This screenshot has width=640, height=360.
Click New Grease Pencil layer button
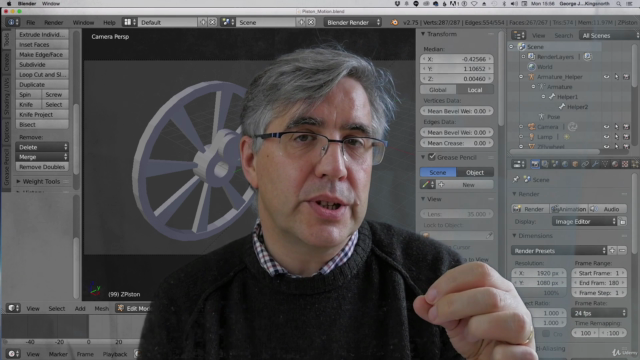pos(464,185)
